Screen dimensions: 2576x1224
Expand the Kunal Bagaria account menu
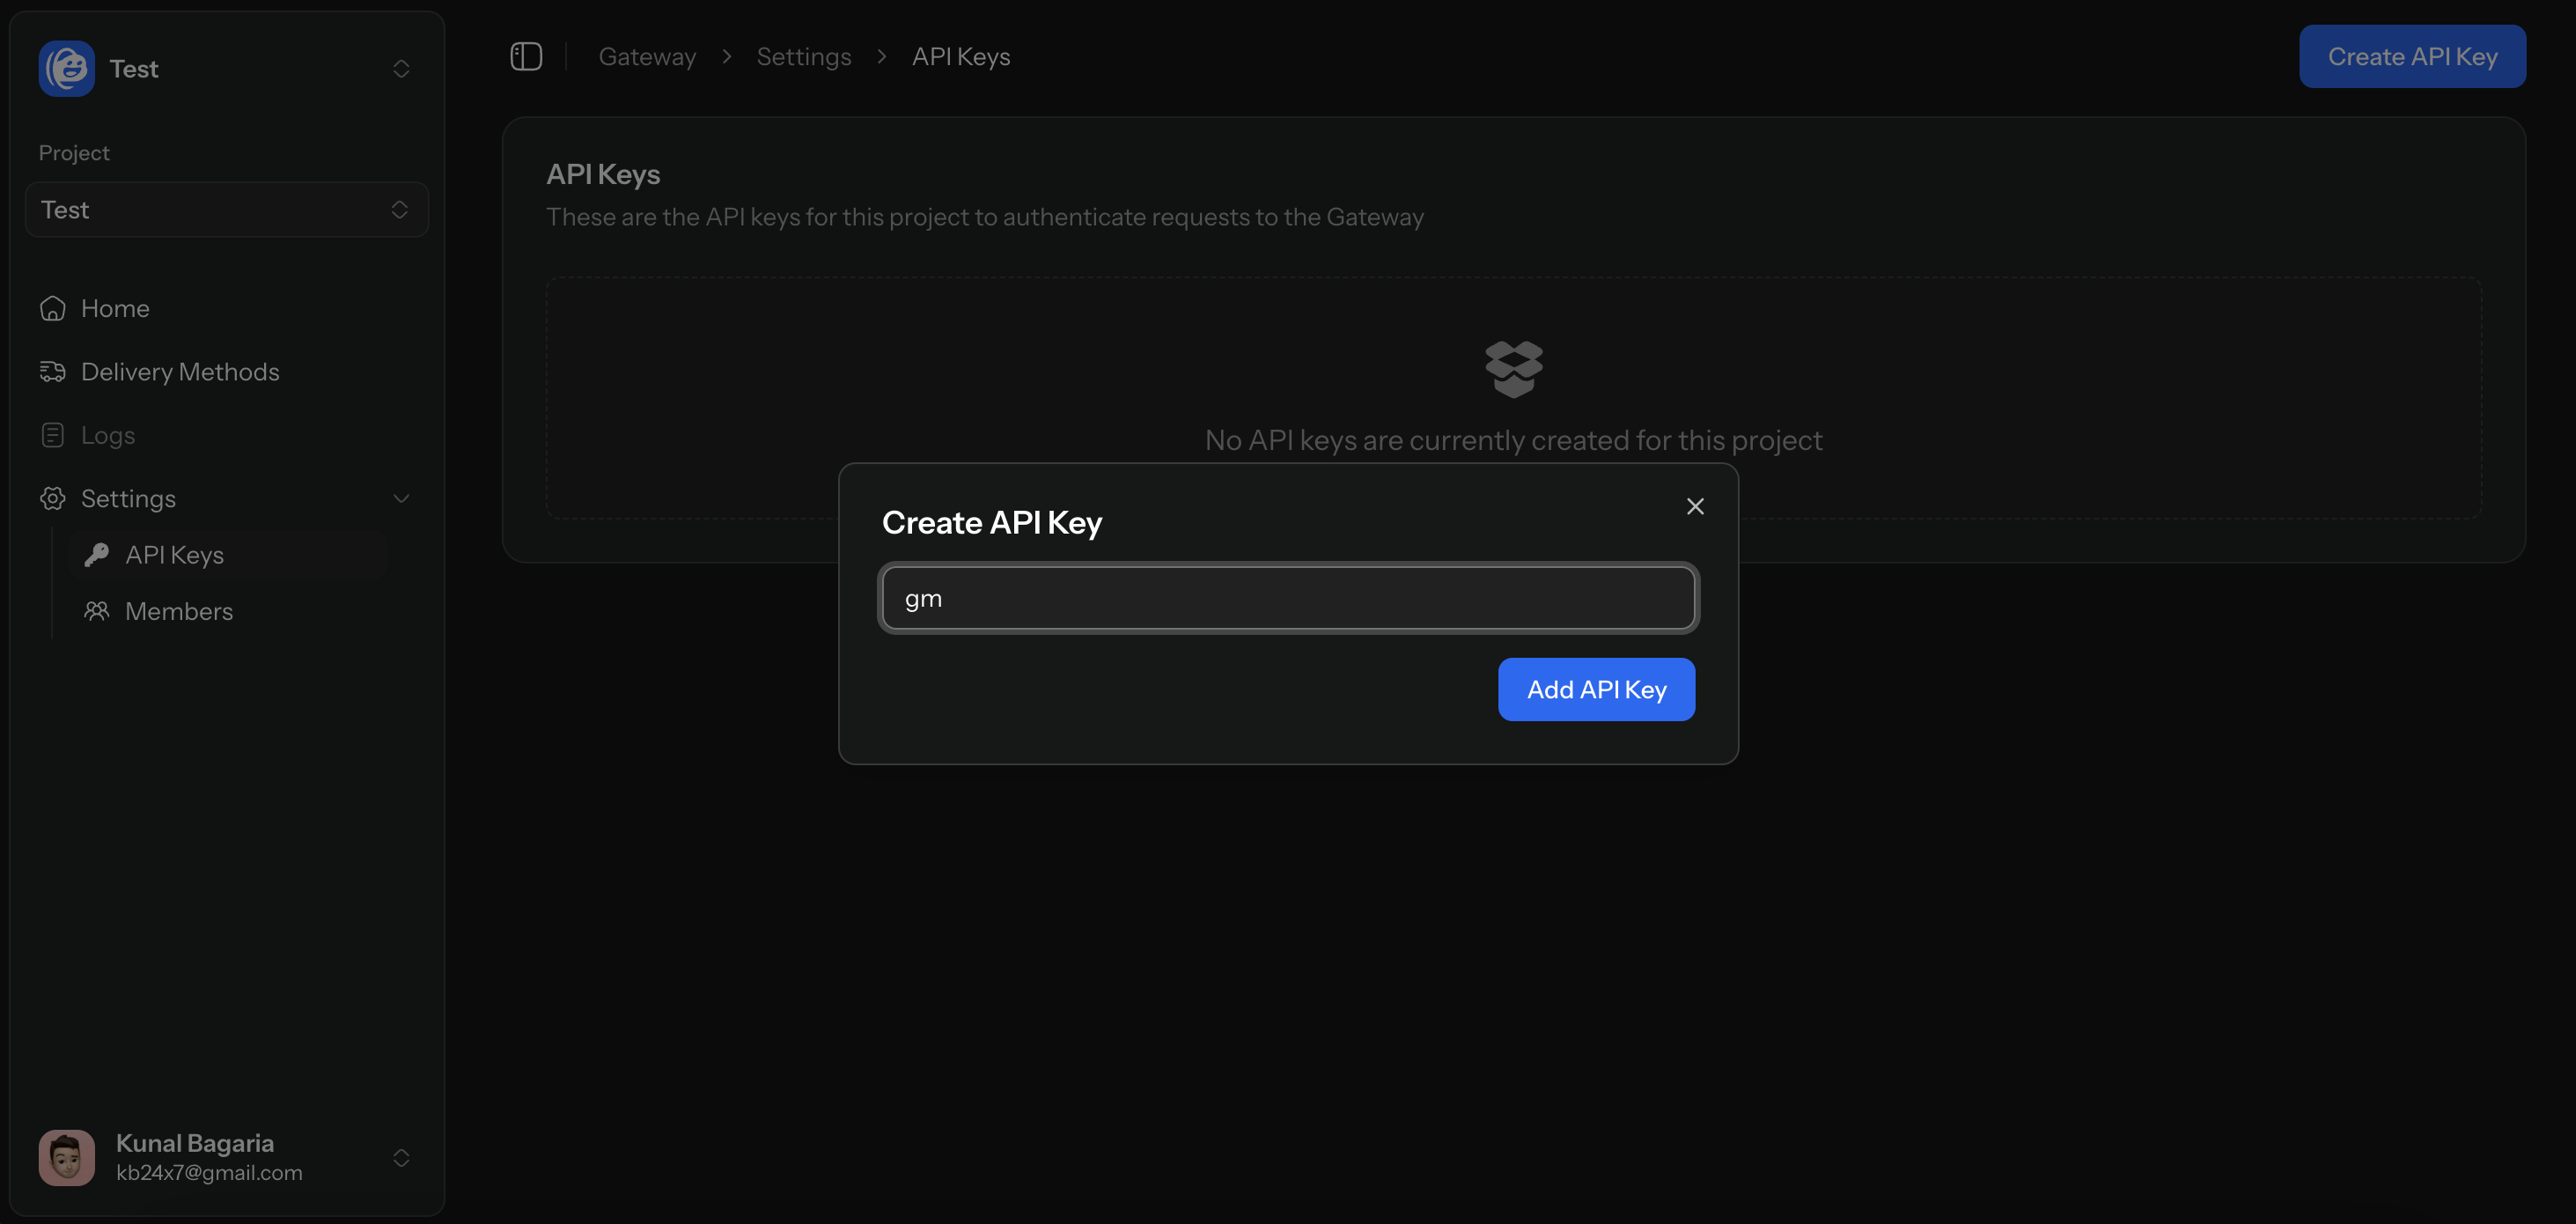(401, 1157)
